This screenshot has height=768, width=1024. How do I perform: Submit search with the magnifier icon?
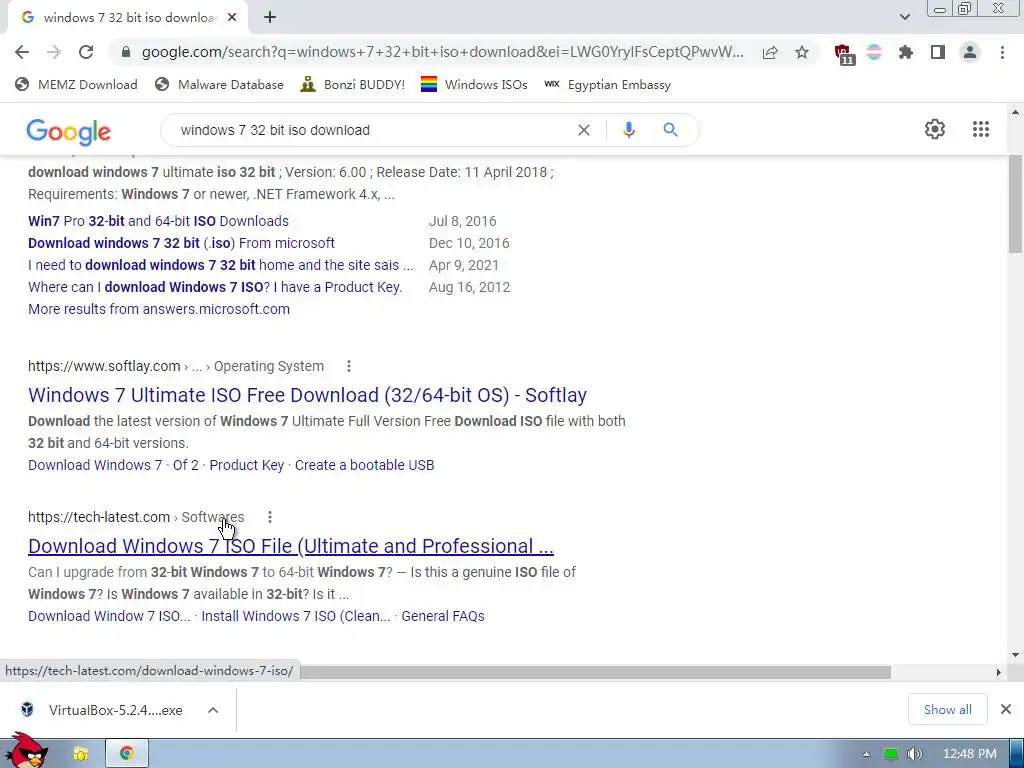670,130
